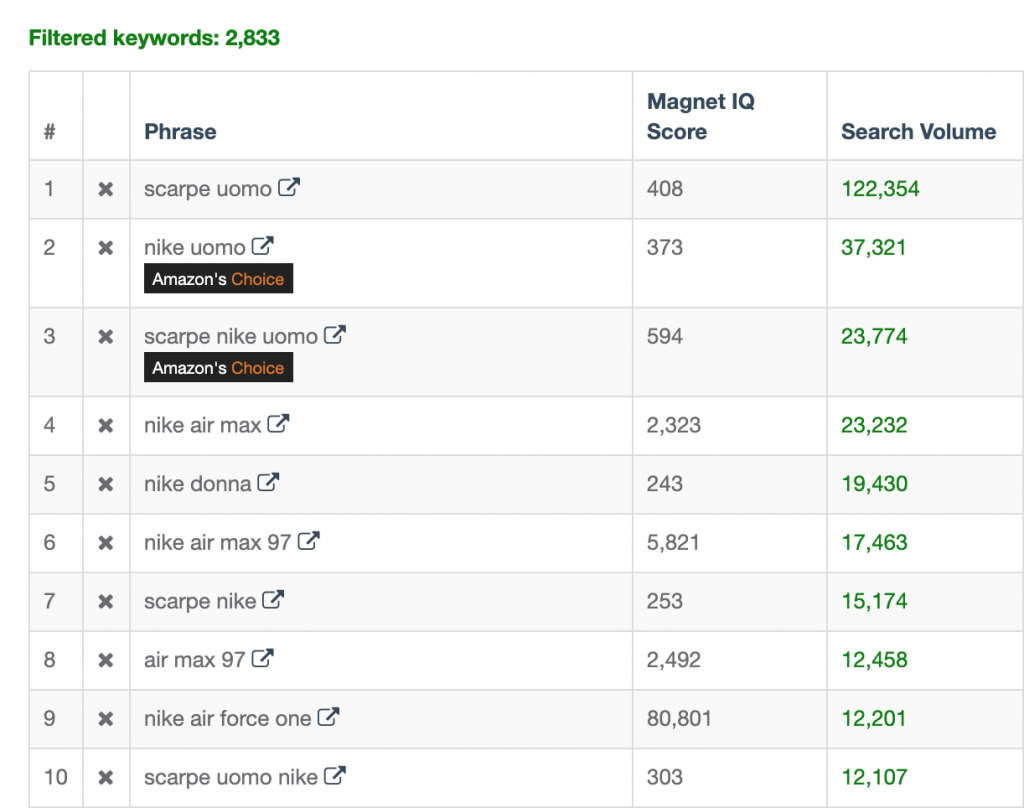Screen dimensions: 1024x808
Task: Open external link icon for 'air max 97'
Action: [263, 658]
